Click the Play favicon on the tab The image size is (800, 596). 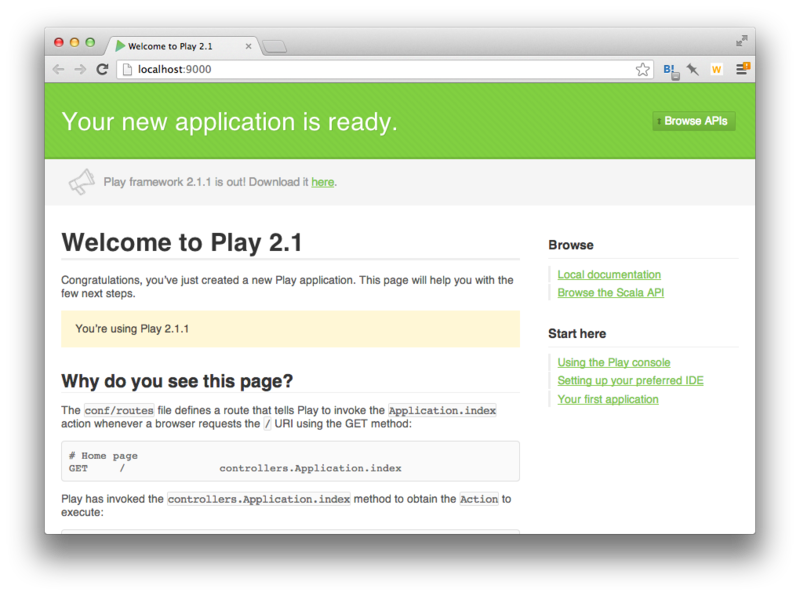tap(120, 46)
